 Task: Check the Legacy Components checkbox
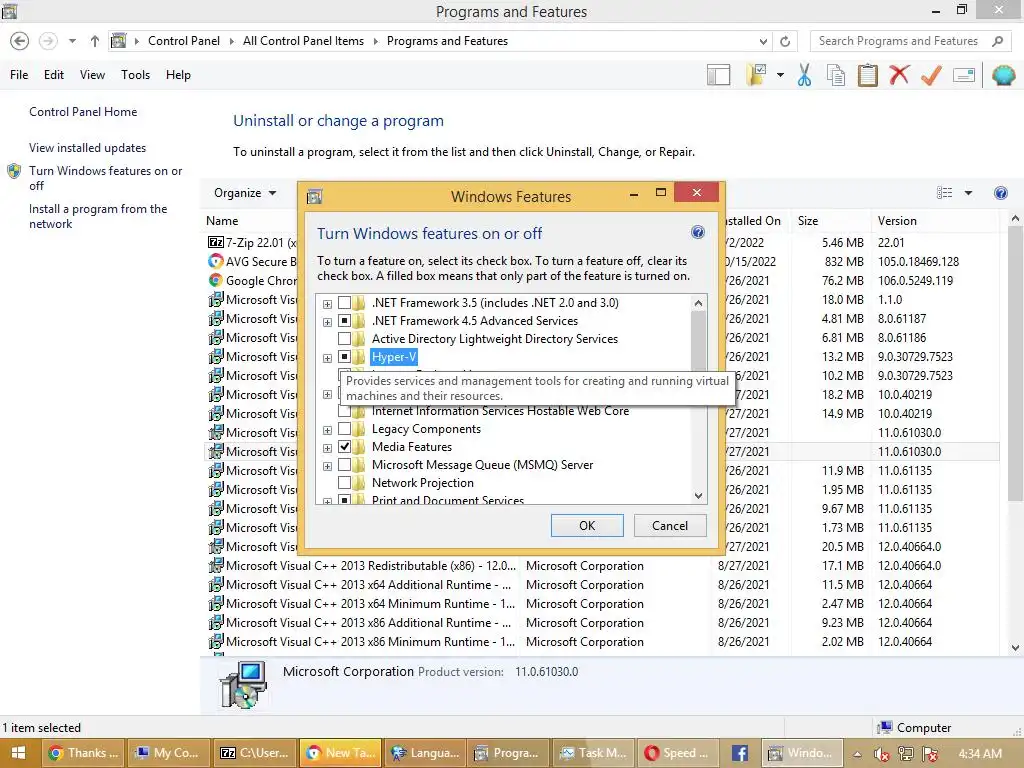pos(344,429)
